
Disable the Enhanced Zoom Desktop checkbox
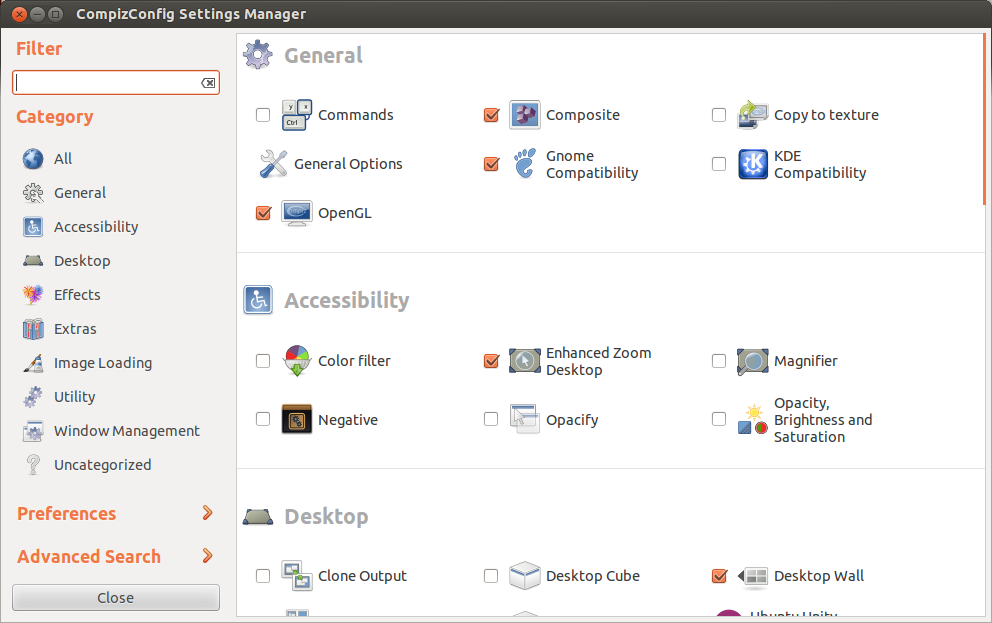[x=491, y=361]
